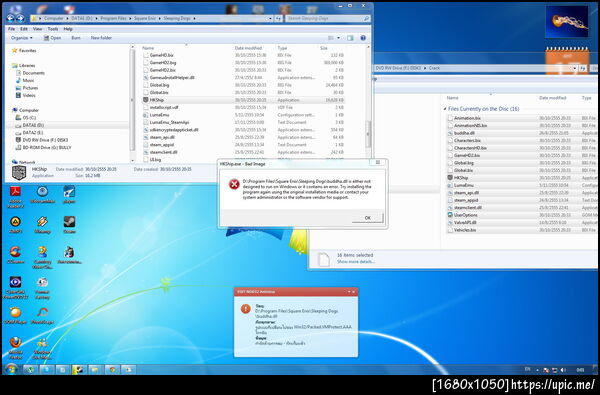Screen dimensions: 600x395
Task: Click the volume icon in system tray
Action: (x=563, y=370)
